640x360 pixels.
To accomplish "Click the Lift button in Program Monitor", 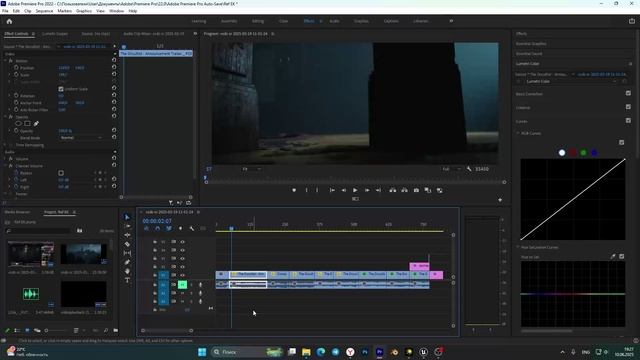I will tap(393, 190).
